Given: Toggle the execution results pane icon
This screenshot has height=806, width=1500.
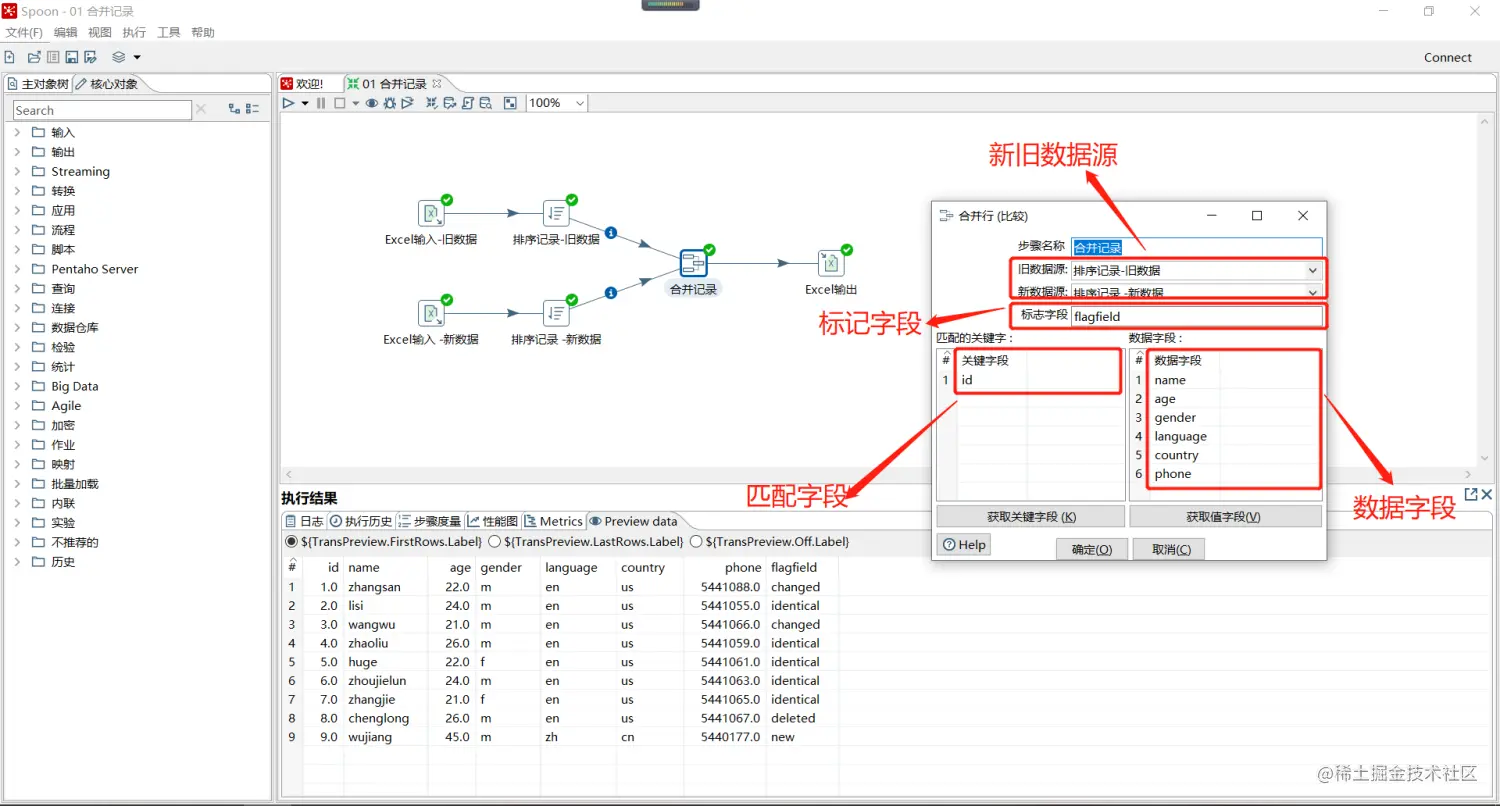Looking at the screenshot, I should 510,103.
